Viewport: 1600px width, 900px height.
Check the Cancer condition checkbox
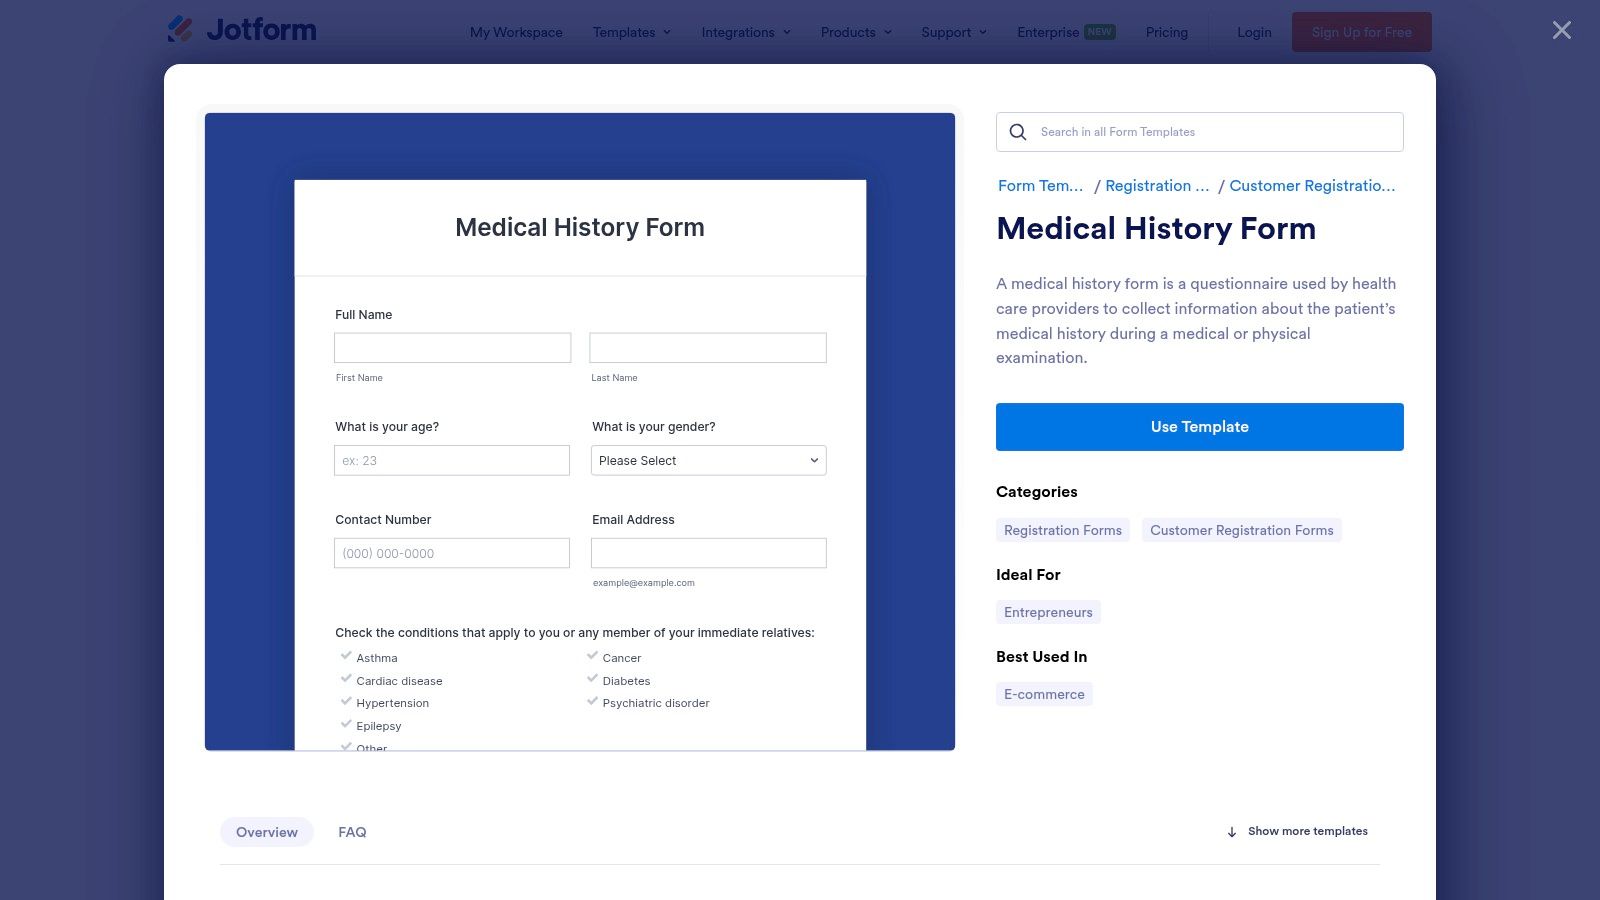pyautogui.click(x=591, y=656)
